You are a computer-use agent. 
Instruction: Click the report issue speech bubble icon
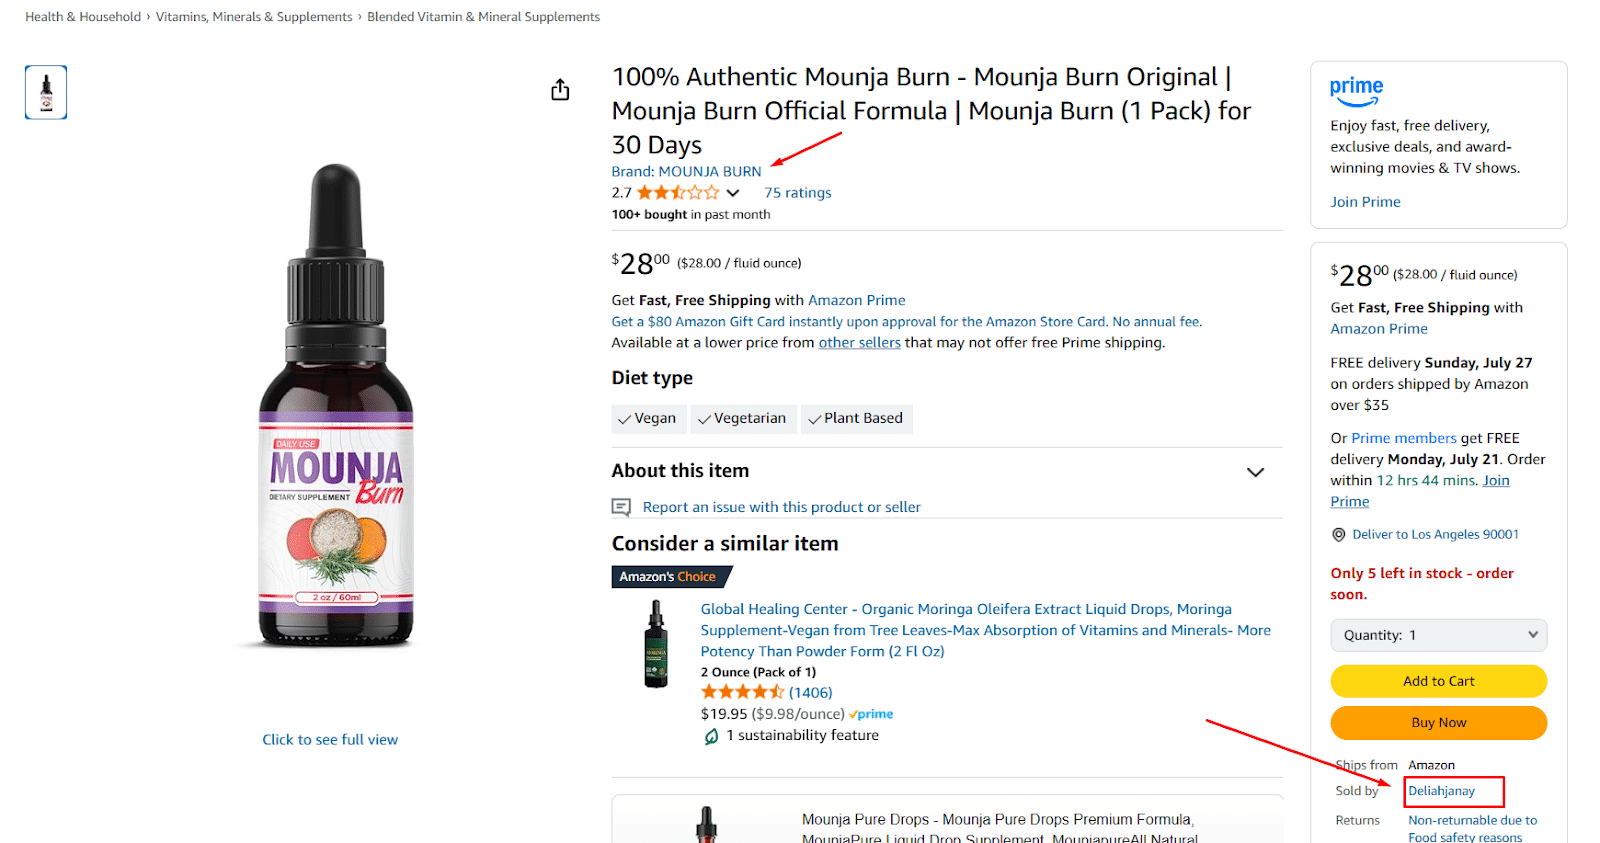[x=621, y=508]
